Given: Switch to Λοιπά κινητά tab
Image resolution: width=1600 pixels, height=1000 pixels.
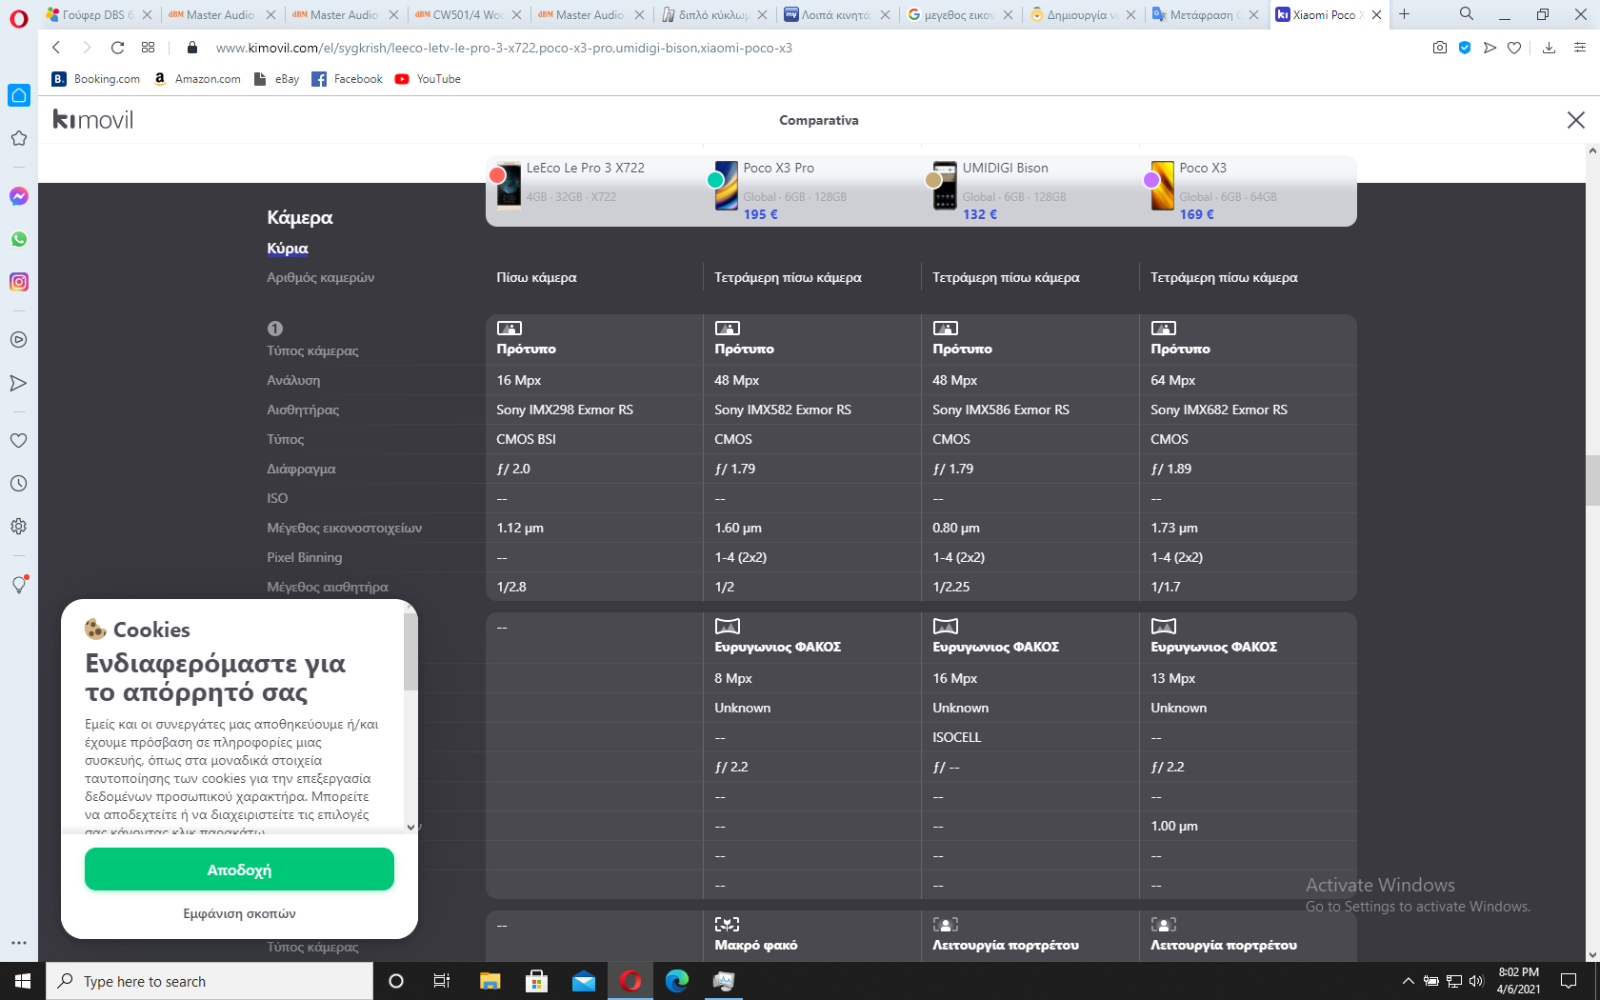Looking at the screenshot, I should click(x=835, y=15).
